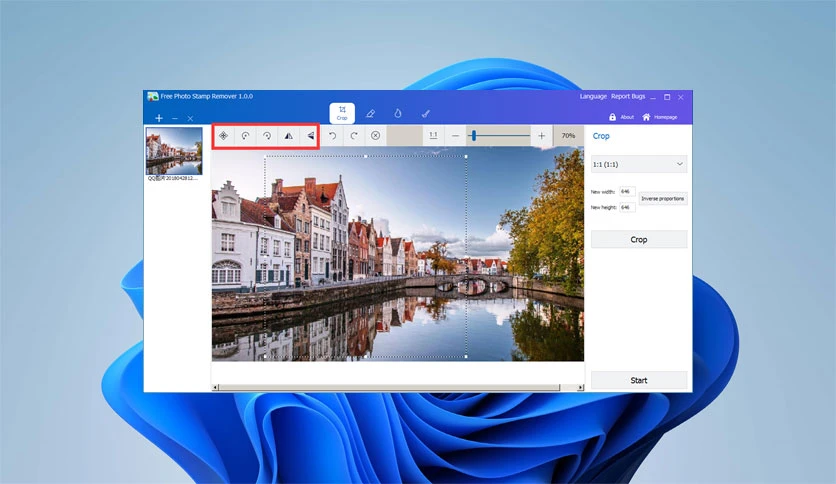836x484 pixels.
Task: Click the horizontal scrollbar right arrow
Action: 580,388
